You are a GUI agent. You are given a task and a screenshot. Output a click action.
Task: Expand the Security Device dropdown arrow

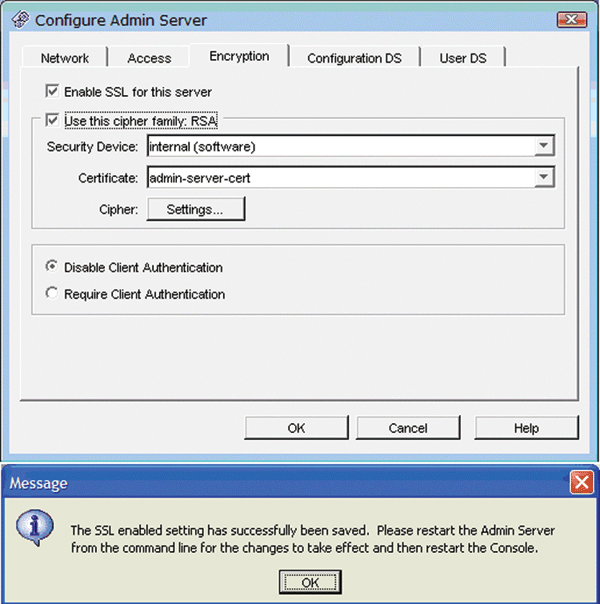[x=543, y=146]
